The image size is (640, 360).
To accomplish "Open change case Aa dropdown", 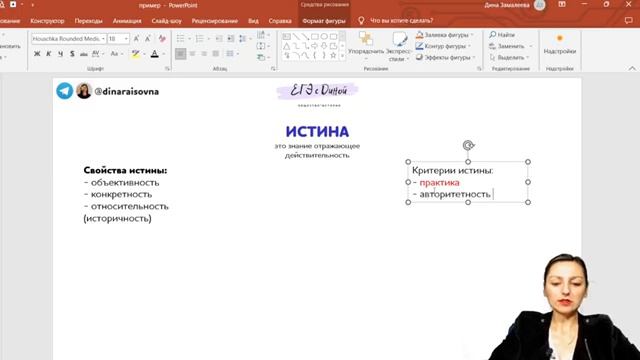I will (x=116, y=54).
